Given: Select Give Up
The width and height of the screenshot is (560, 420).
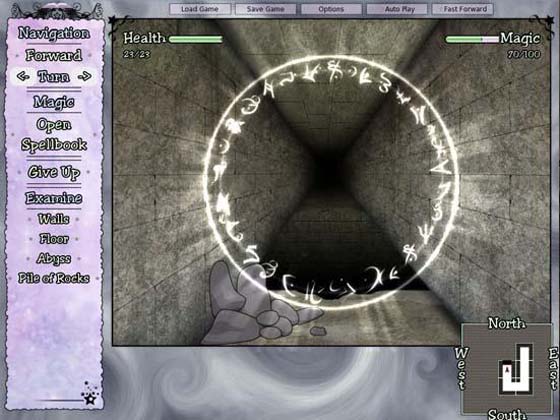Looking at the screenshot, I should (x=54, y=172).
